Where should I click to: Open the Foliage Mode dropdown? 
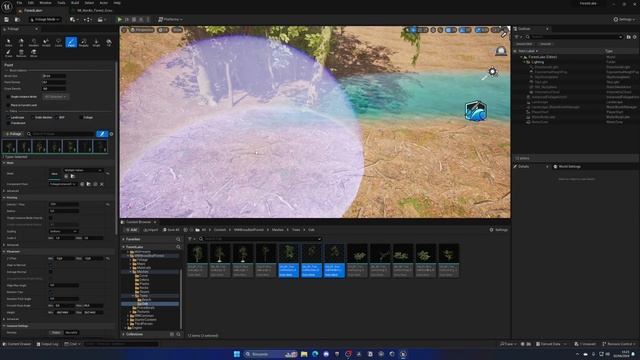click(x=45, y=19)
